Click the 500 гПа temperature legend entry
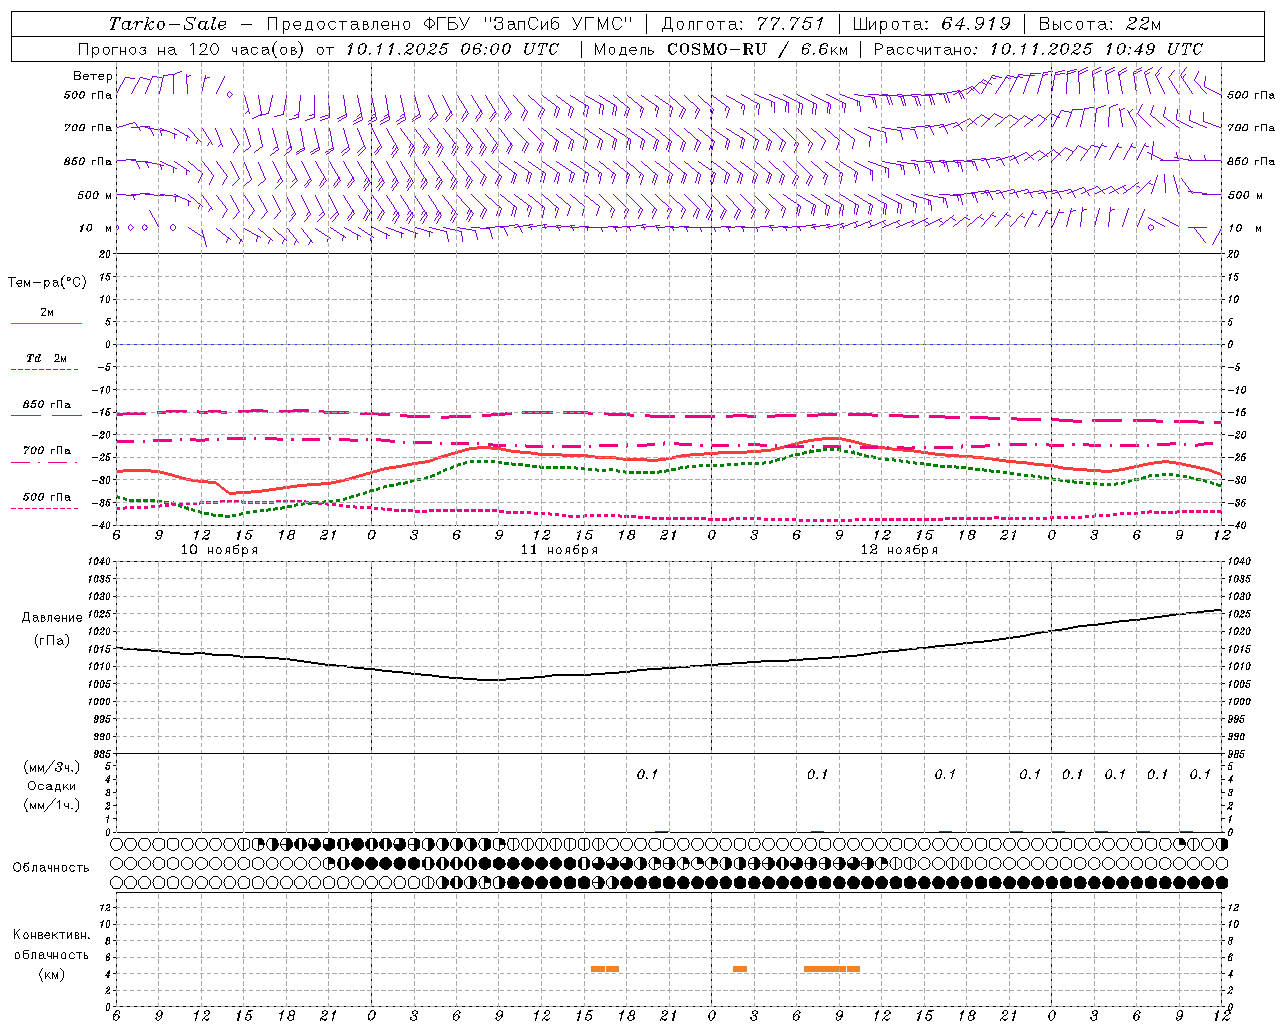 (x=46, y=497)
